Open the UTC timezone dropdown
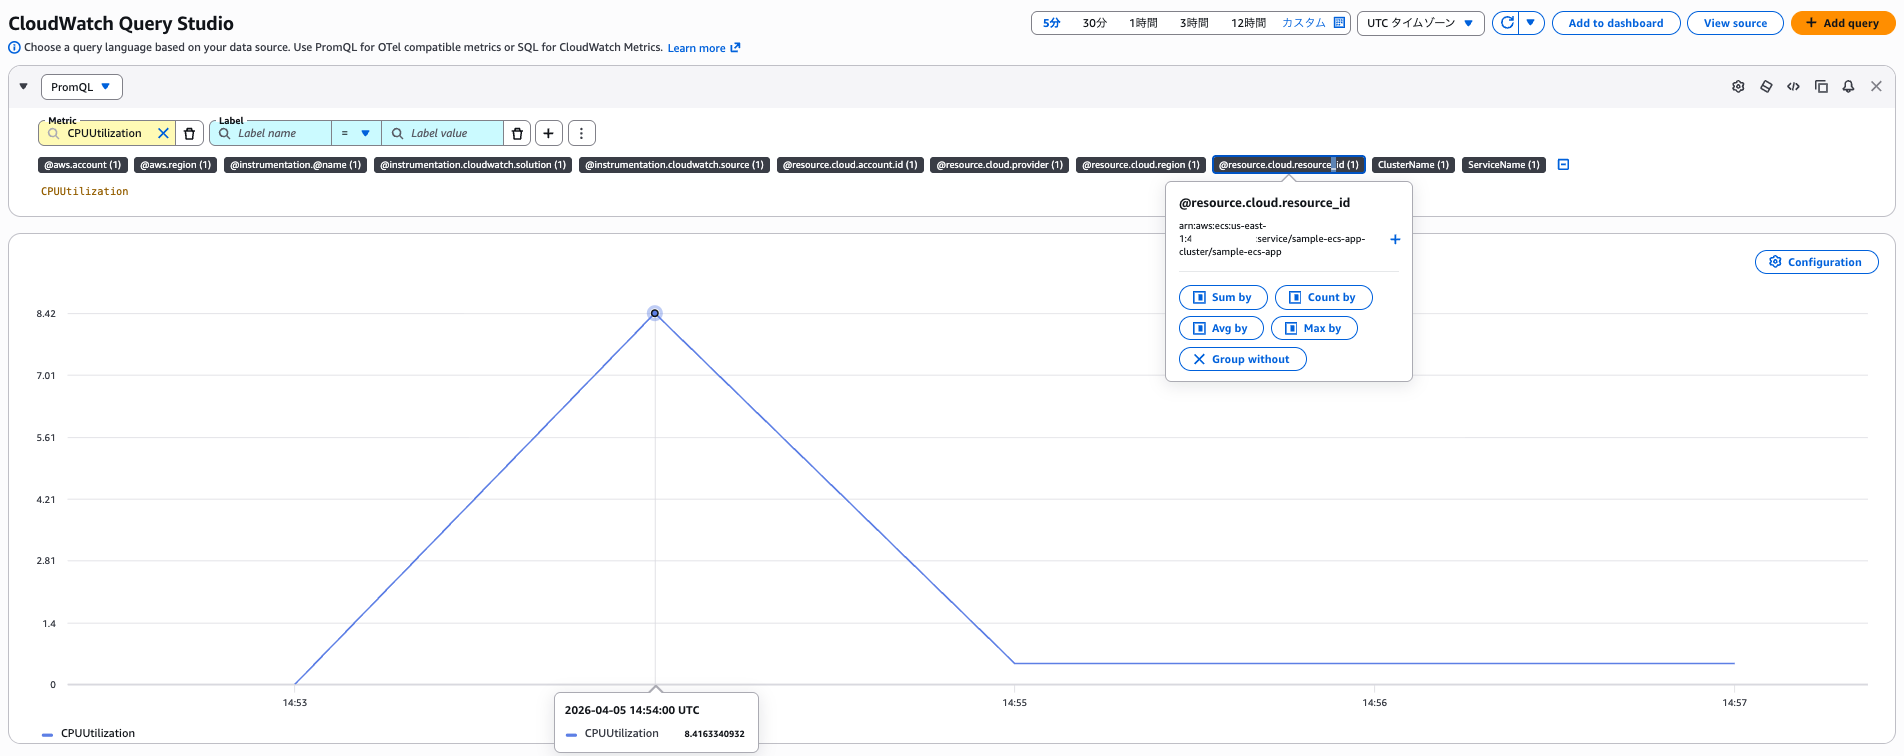This screenshot has width=1904, height=756. 1420,23
